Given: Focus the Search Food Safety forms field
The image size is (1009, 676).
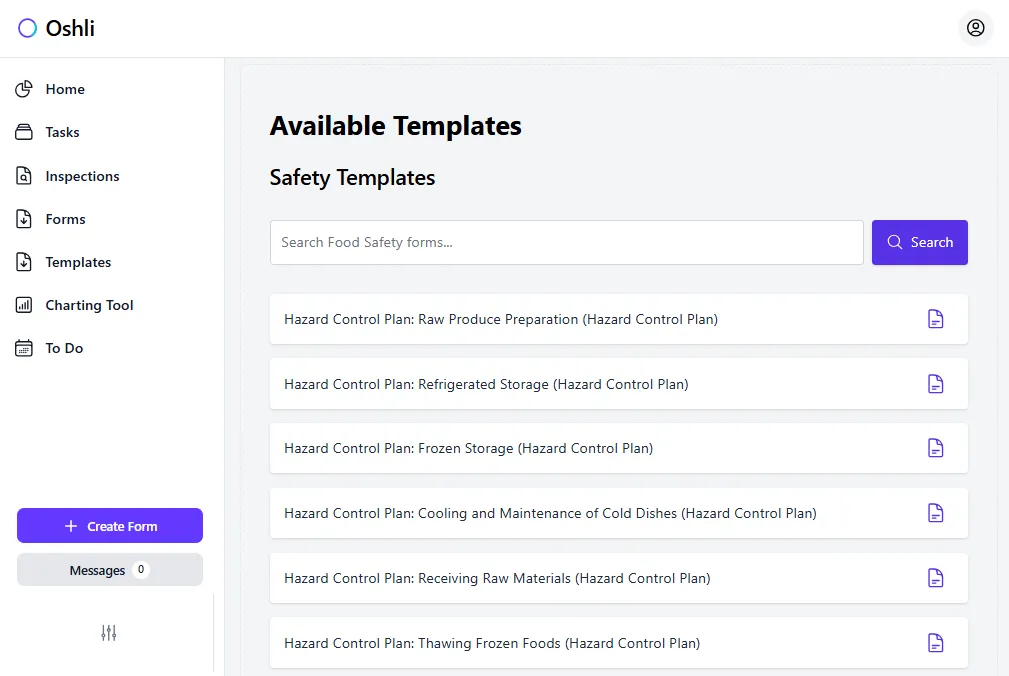Looking at the screenshot, I should click(566, 242).
